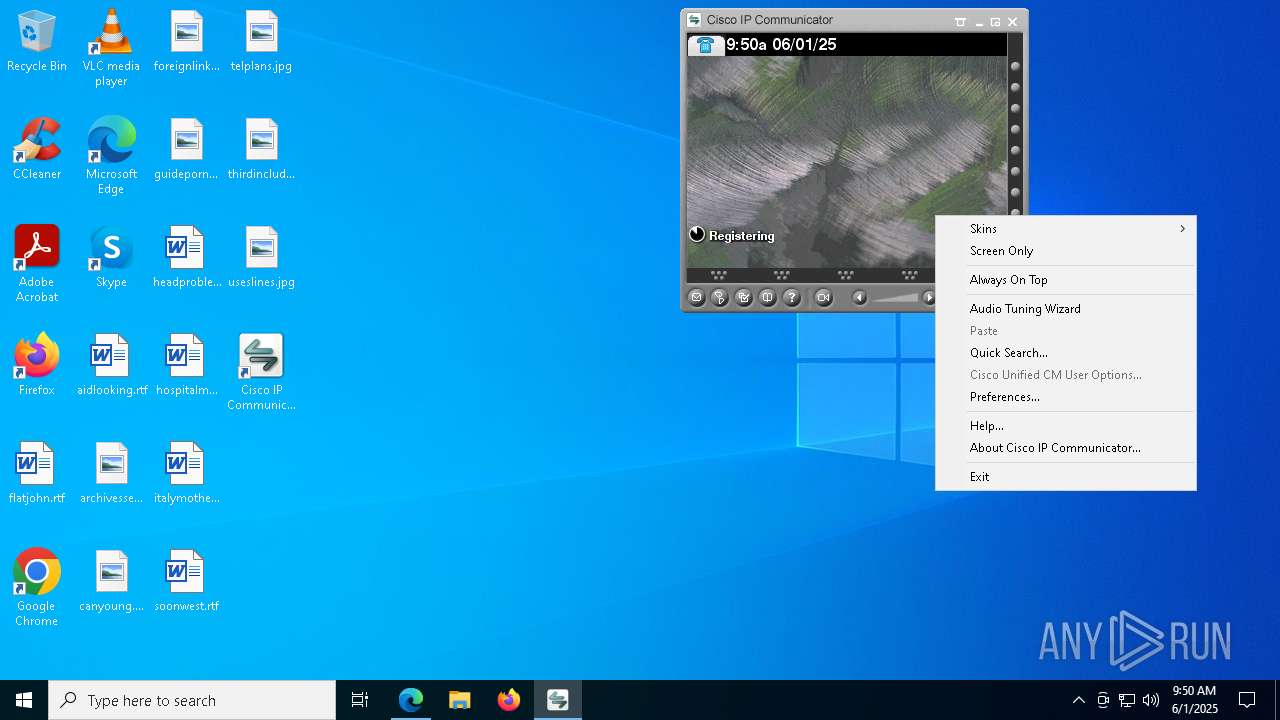Select the canyoung image file on the desktop
The image size is (1280, 720).
(x=111, y=582)
